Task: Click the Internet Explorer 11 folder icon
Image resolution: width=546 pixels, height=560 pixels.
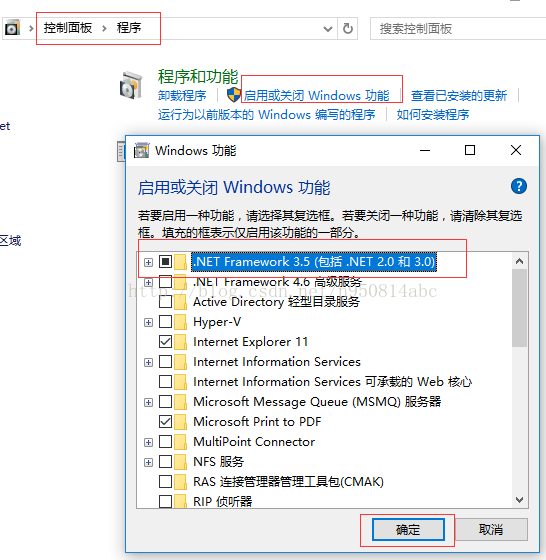Action: tap(181, 342)
